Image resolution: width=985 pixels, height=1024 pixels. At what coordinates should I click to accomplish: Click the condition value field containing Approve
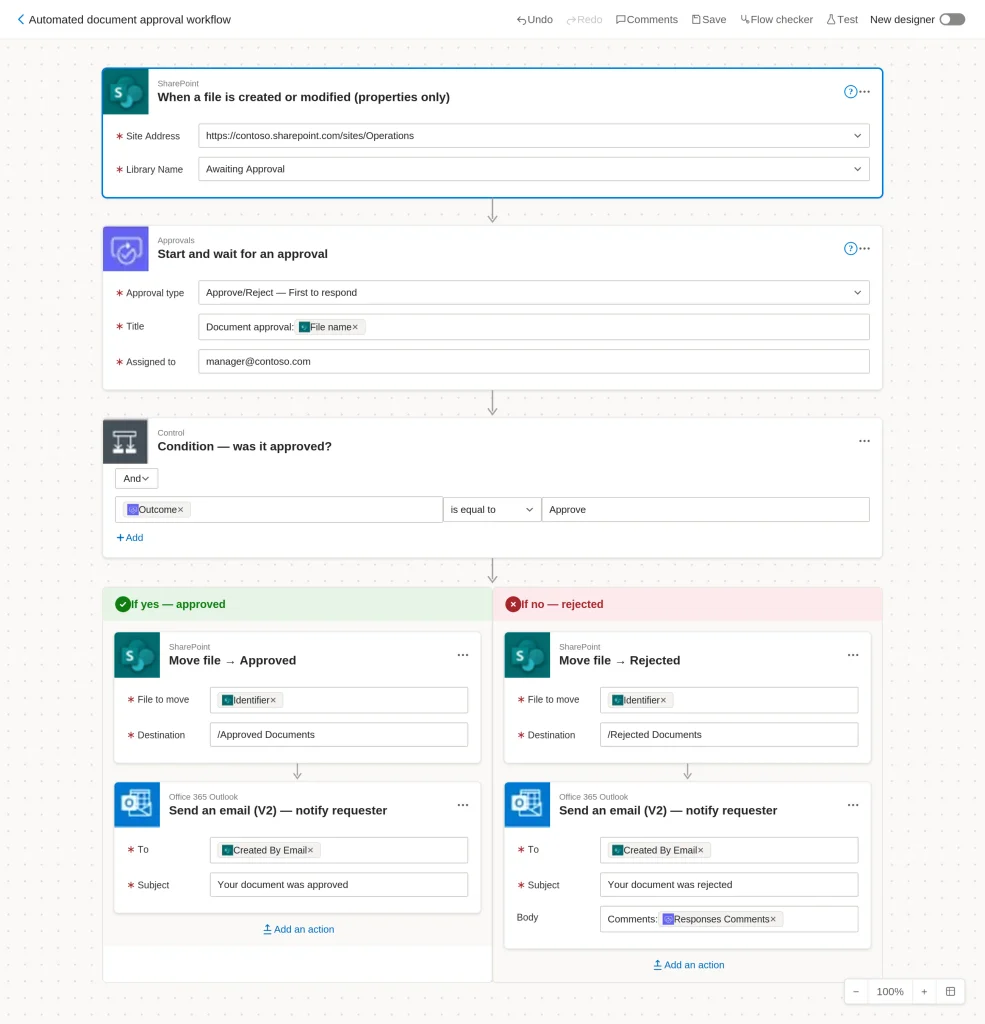[x=705, y=509]
